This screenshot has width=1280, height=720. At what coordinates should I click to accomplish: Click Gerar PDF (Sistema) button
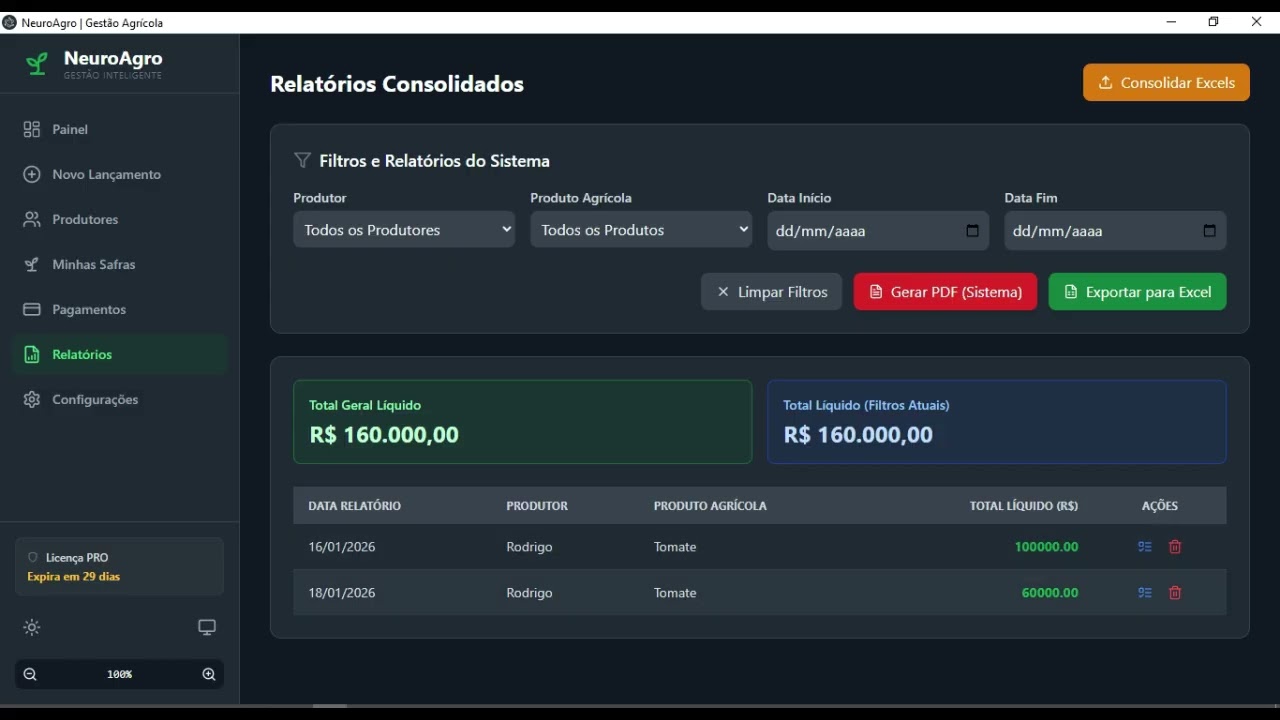point(945,292)
